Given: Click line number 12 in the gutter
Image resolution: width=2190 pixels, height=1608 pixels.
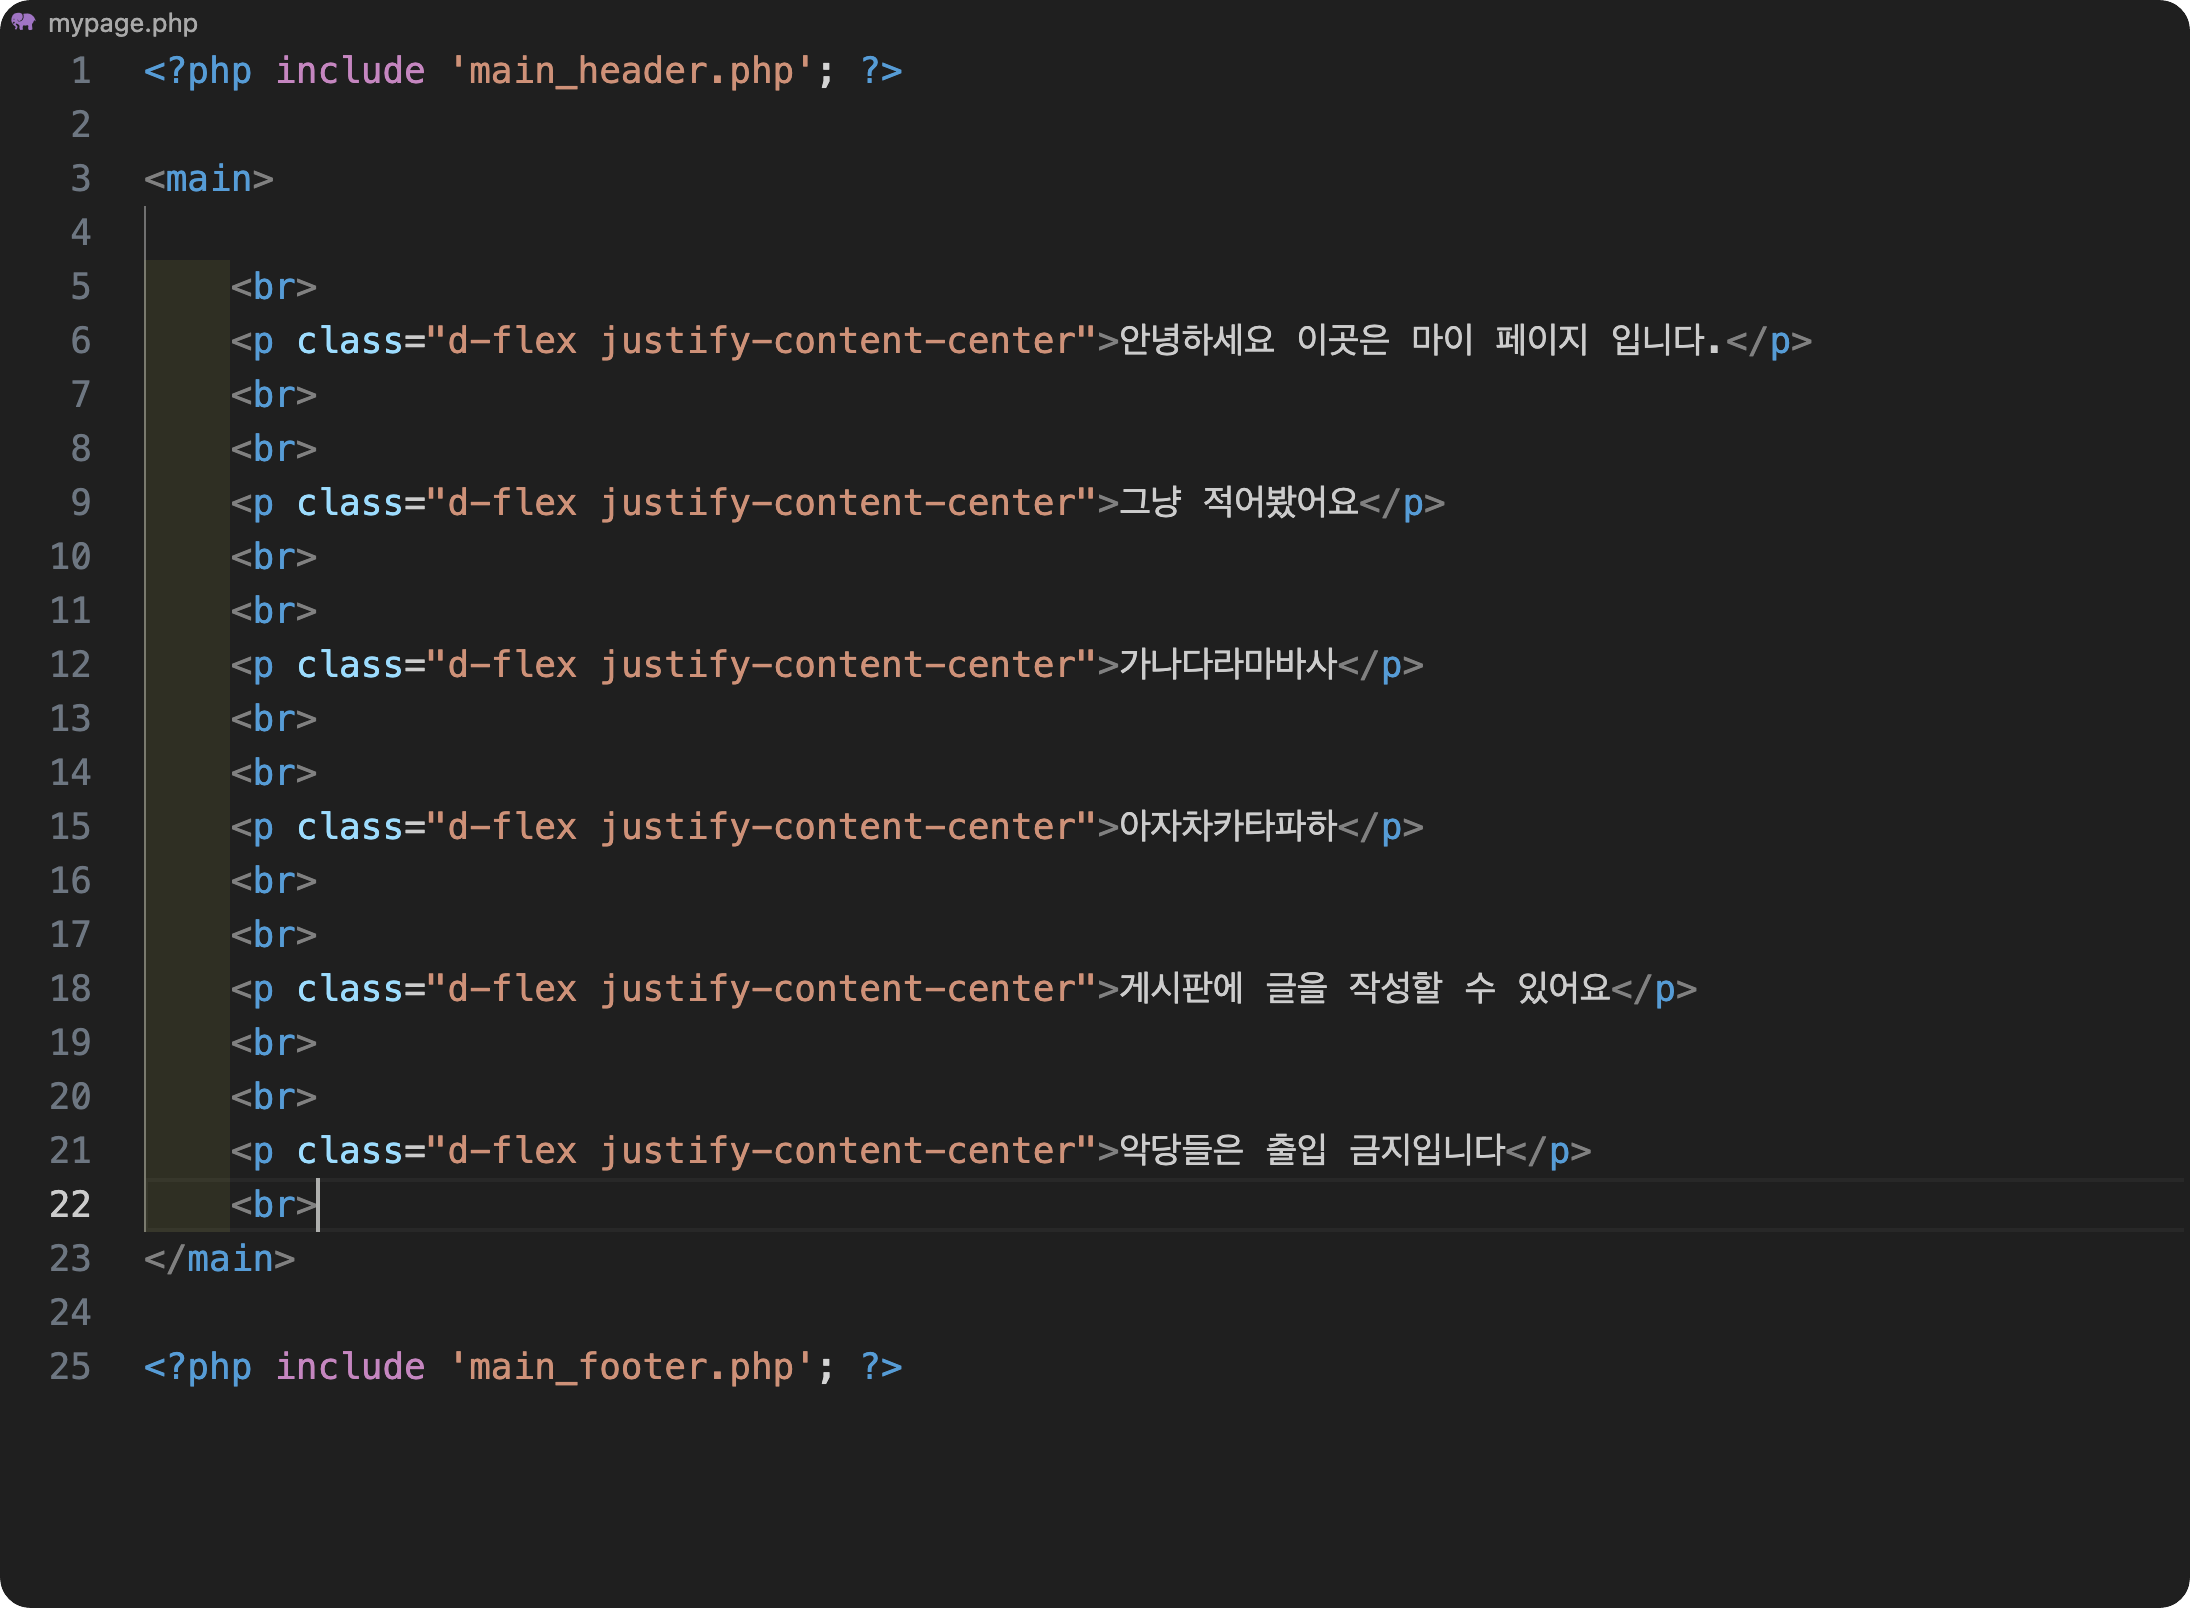Looking at the screenshot, I should coord(70,665).
